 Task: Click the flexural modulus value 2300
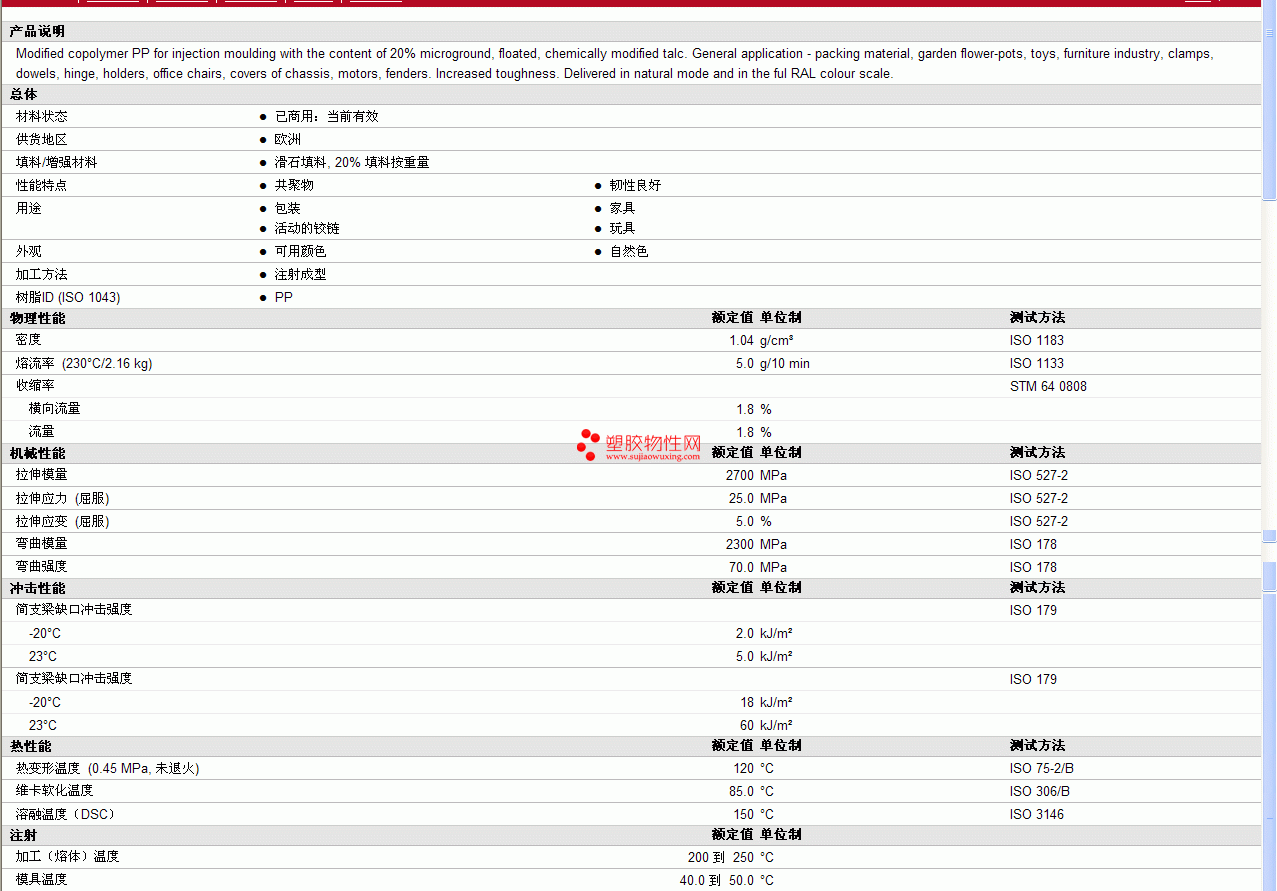pos(740,544)
